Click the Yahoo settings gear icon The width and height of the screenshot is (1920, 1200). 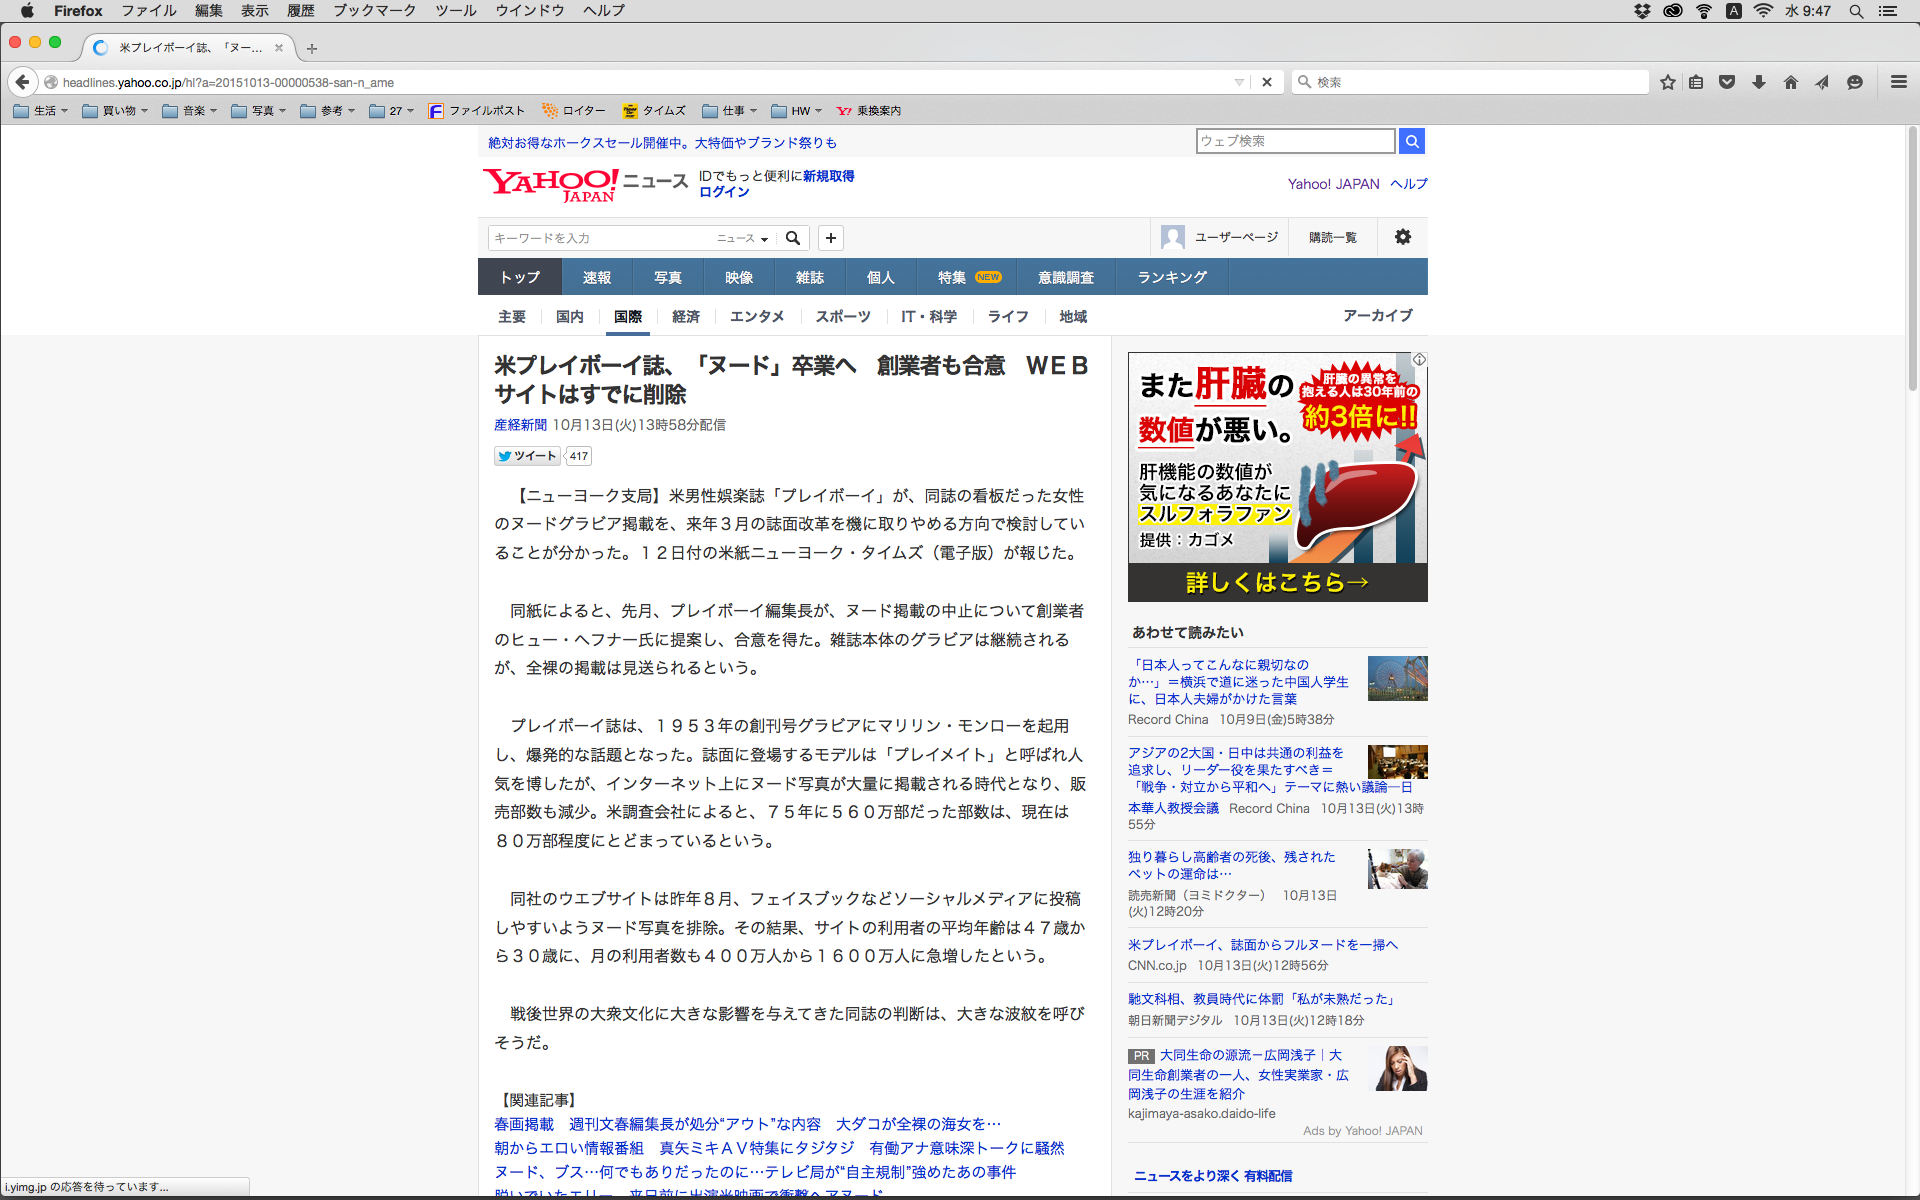tap(1403, 237)
